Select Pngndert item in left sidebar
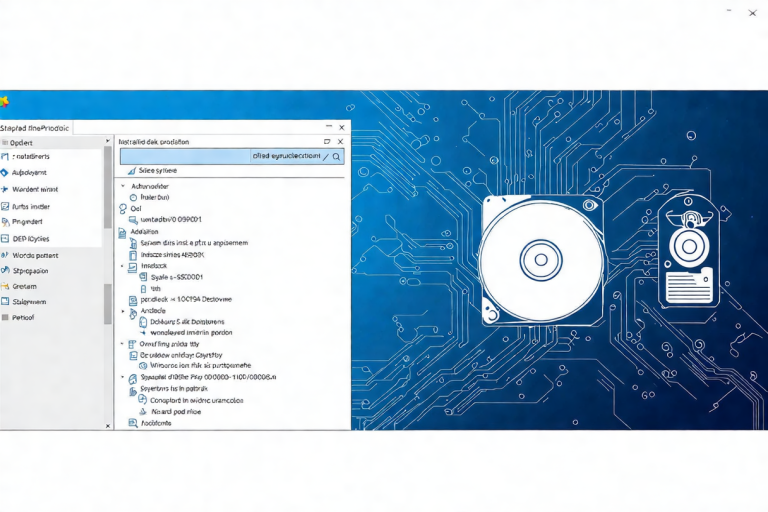 [28, 221]
